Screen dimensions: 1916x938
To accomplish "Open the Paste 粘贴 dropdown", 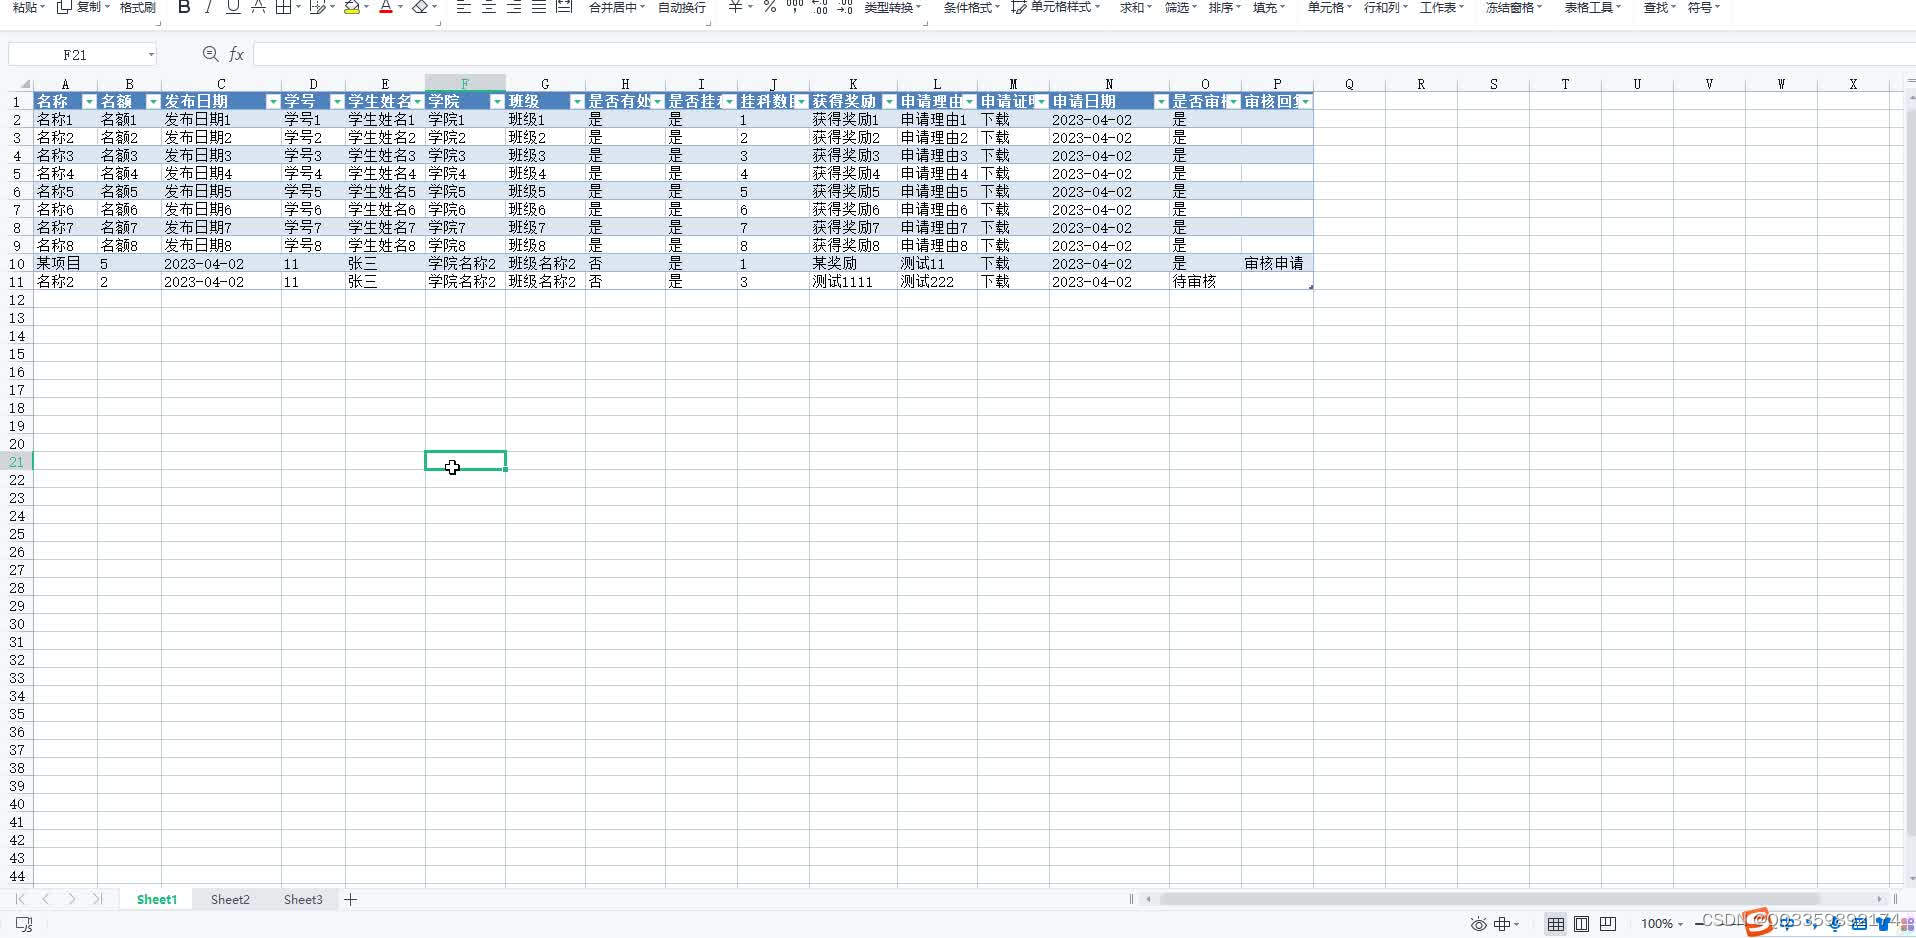I will [x=28, y=7].
